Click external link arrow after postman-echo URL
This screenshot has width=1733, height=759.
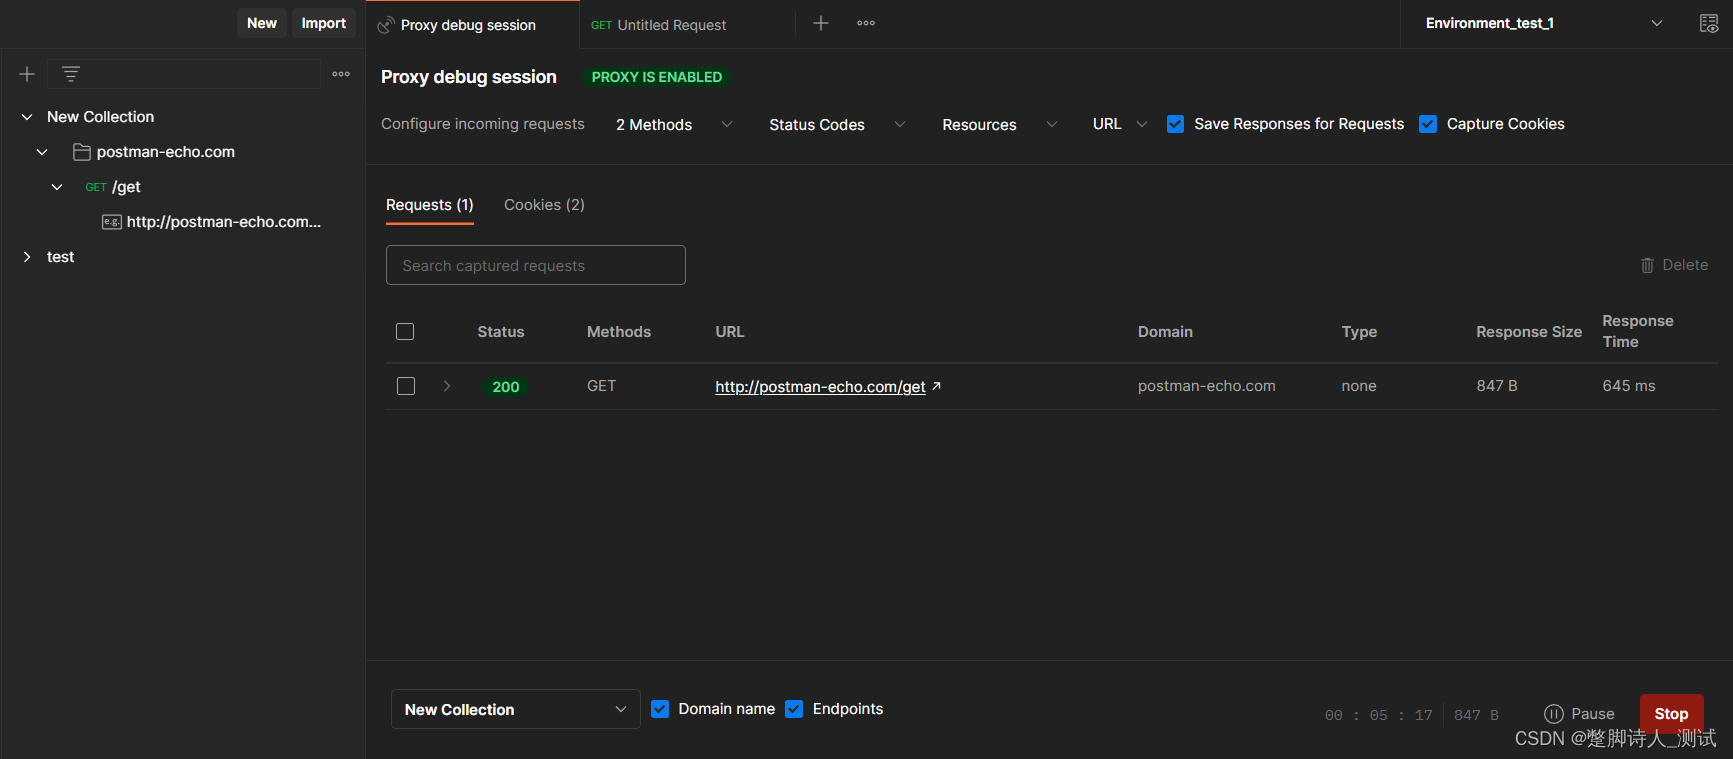[936, 386]
